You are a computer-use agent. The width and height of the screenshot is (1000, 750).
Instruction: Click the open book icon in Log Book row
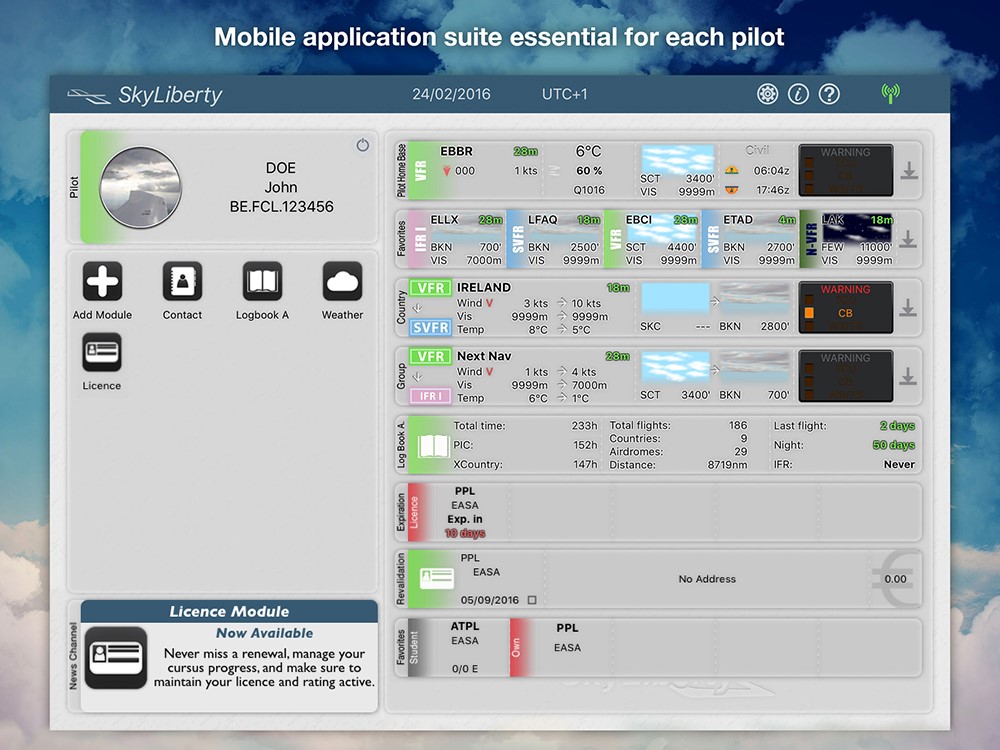click(x=433, y=446)
